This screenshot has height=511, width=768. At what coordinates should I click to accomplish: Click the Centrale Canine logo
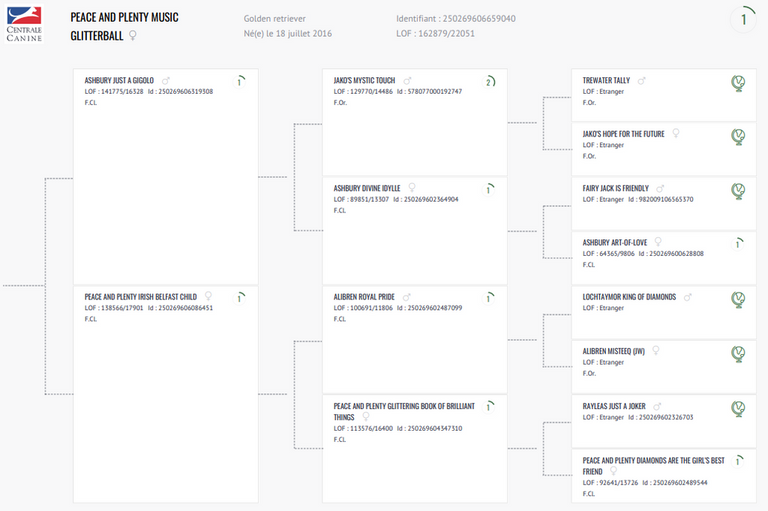coord(24,22)
